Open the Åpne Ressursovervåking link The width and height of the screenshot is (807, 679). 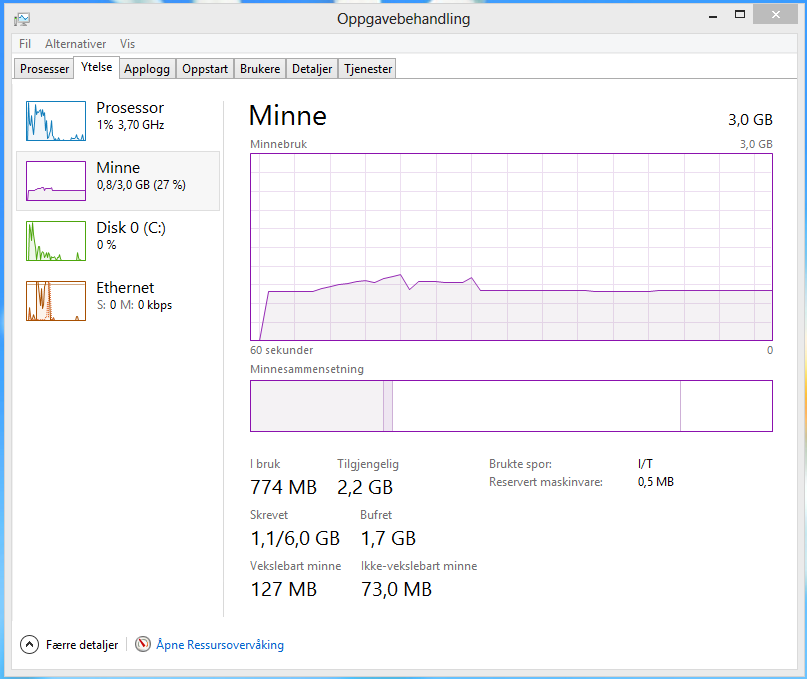(x=220, y=645)
